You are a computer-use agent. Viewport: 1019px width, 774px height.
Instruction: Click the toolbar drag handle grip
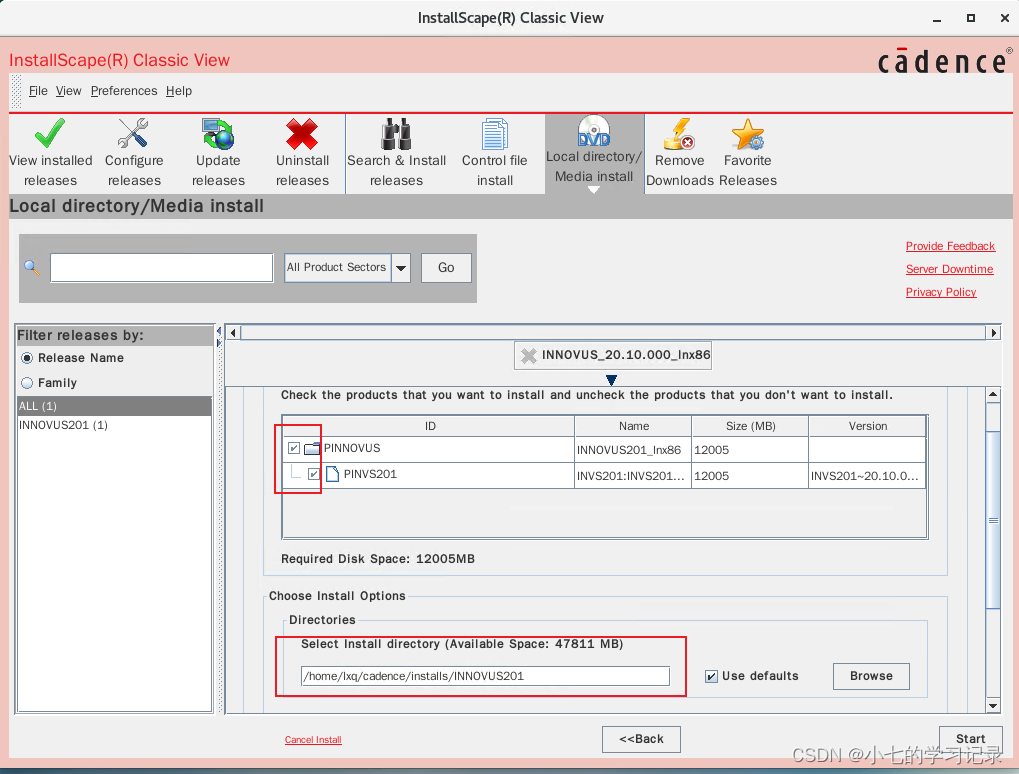16,91
